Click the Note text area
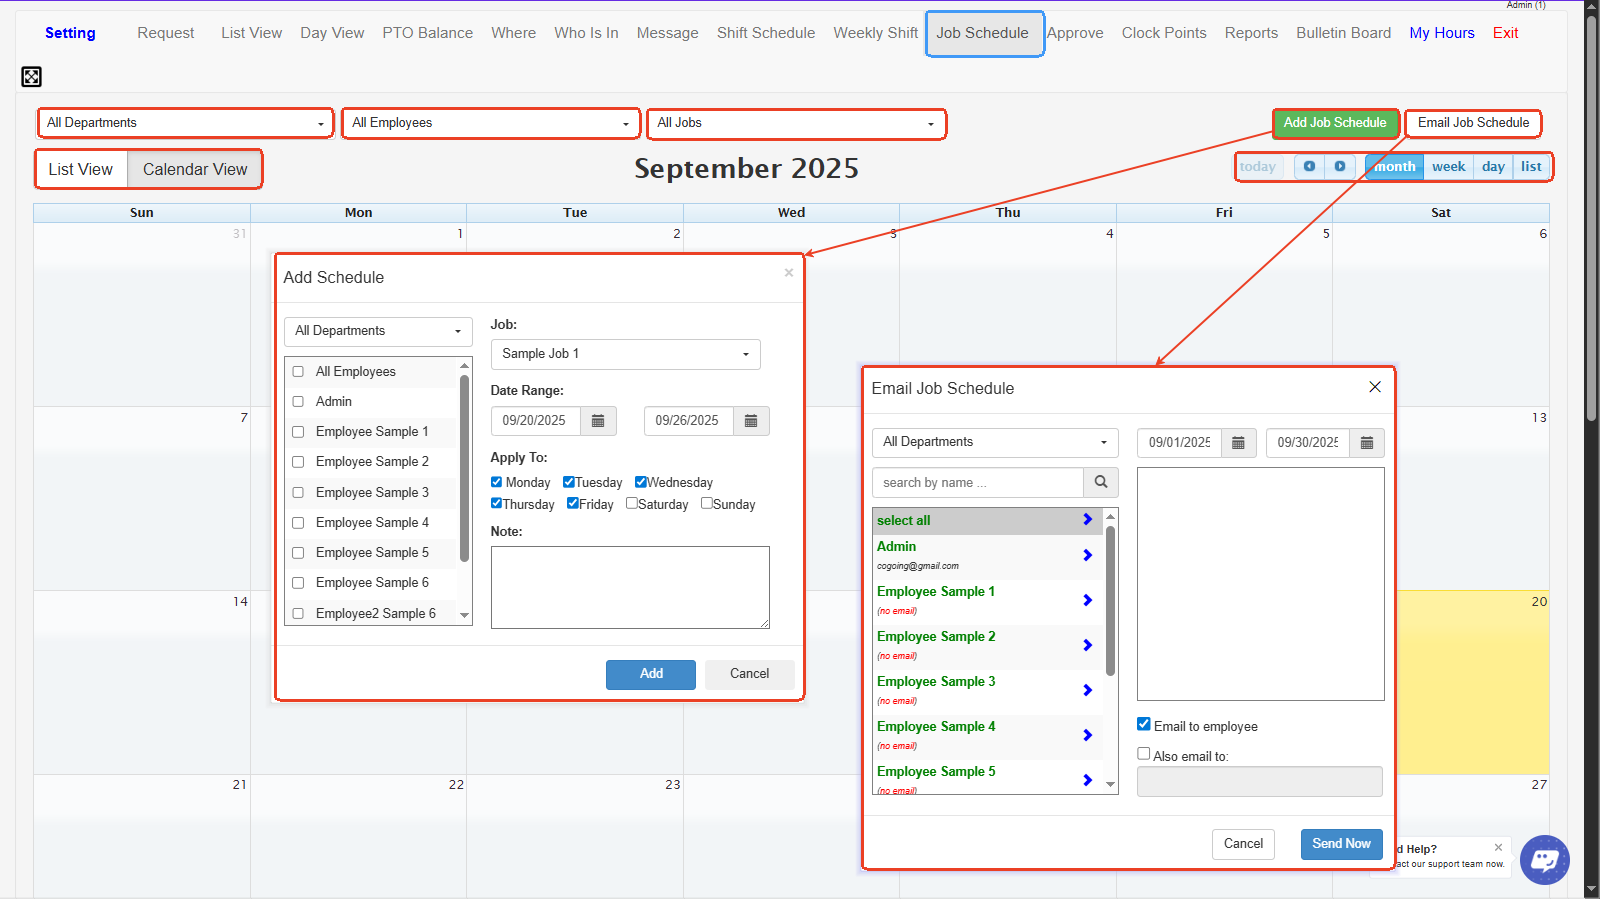The image size is (1600, 899). point(630,587)
